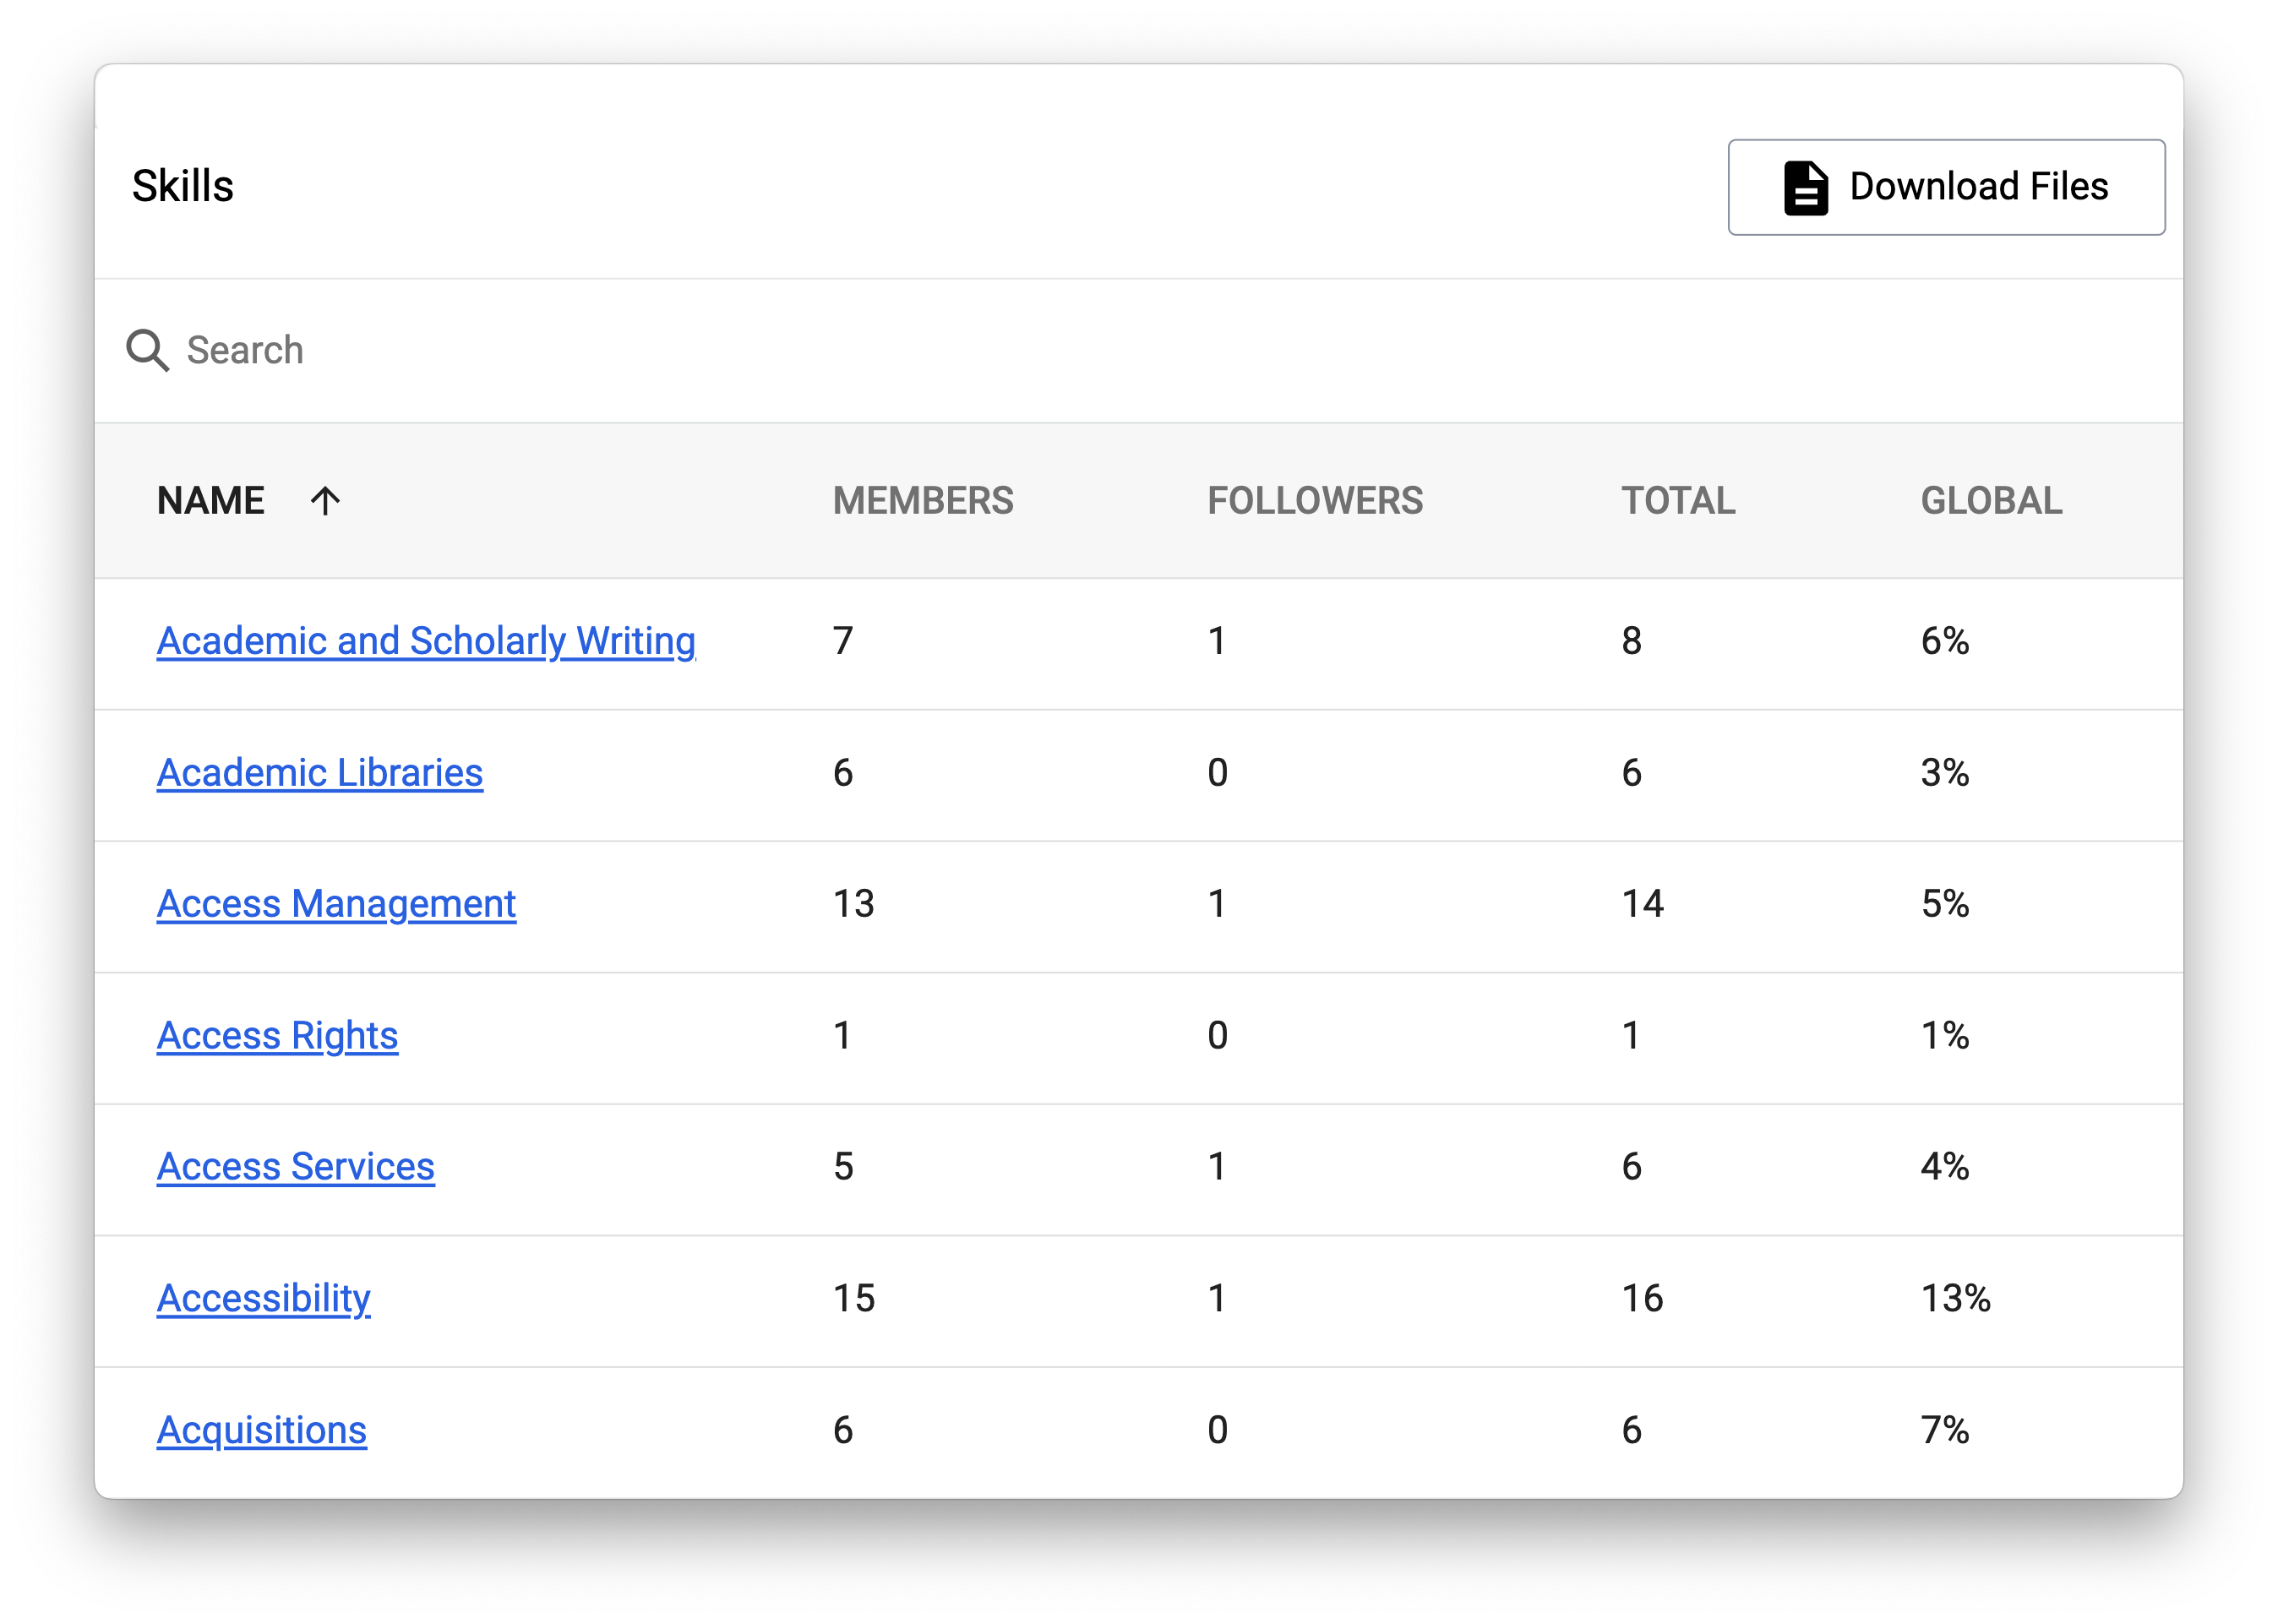This screenshot has height=1624, width=2278.
Task: Open the Acquisitions skill link
Action: coord(261,1430)
